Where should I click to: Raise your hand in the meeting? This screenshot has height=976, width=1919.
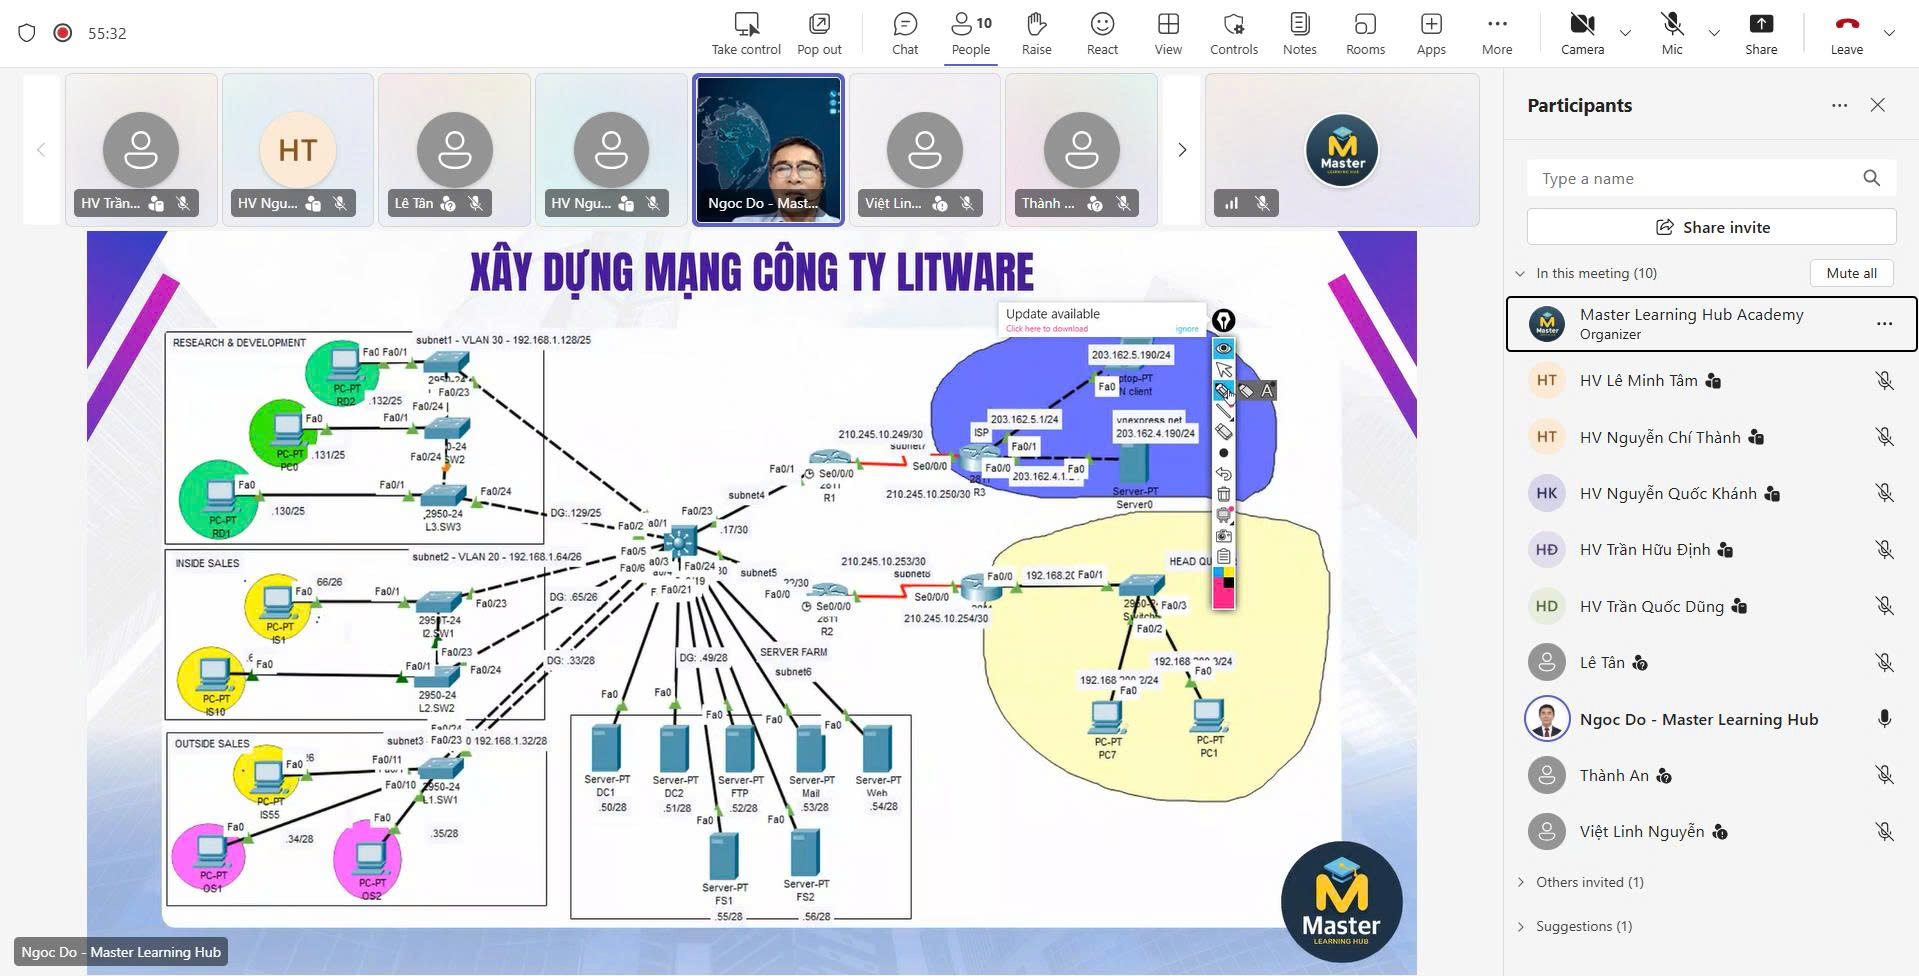pos(1036,33)
